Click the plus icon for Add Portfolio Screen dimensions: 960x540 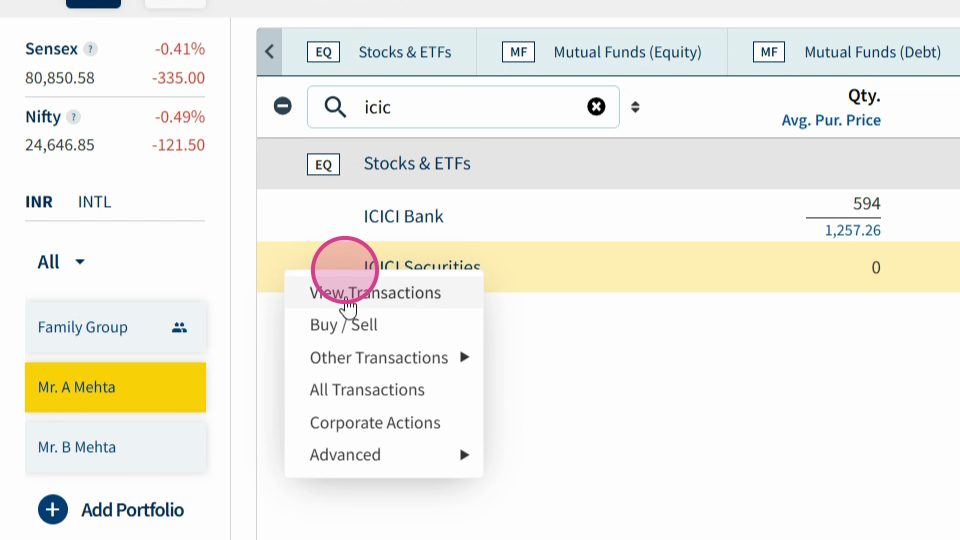tap(53, 509)
